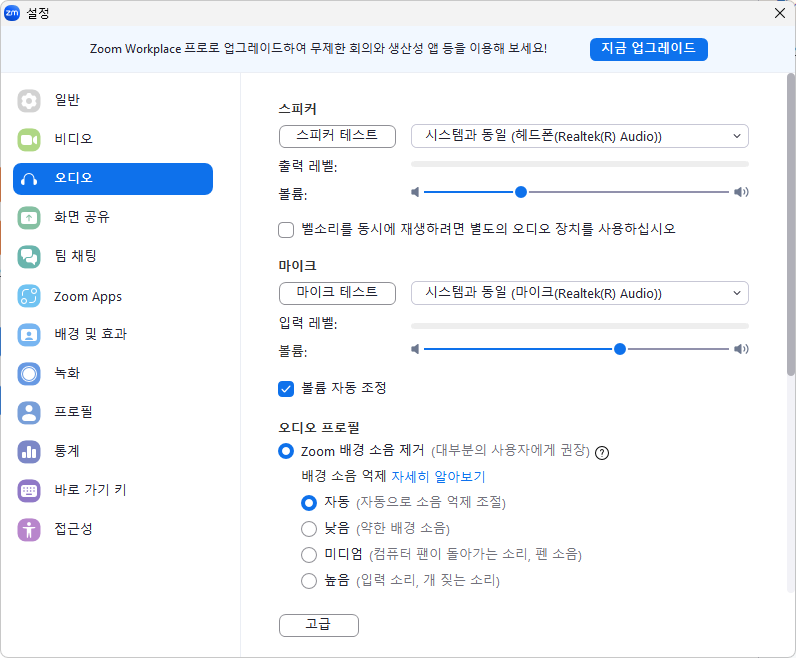
Task: Click the 바로 가기 키 keyboard icon
Action: click(x=29, y=490)
